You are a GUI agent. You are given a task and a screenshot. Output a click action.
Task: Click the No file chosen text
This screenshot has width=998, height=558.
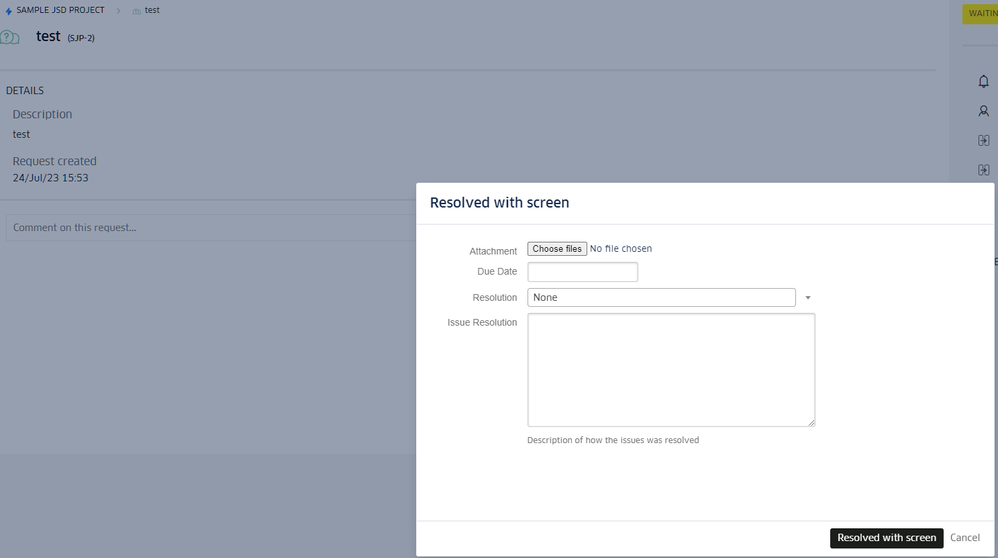(x=621, y=249)
